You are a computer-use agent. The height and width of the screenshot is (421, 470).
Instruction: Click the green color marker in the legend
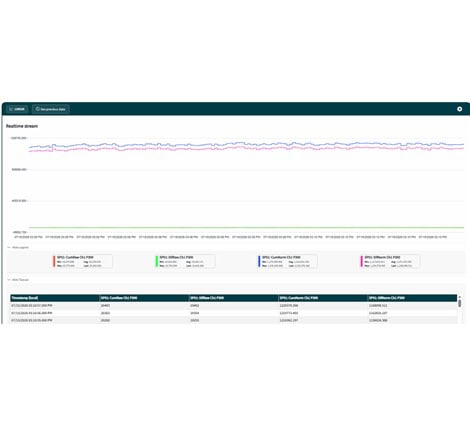157,261
